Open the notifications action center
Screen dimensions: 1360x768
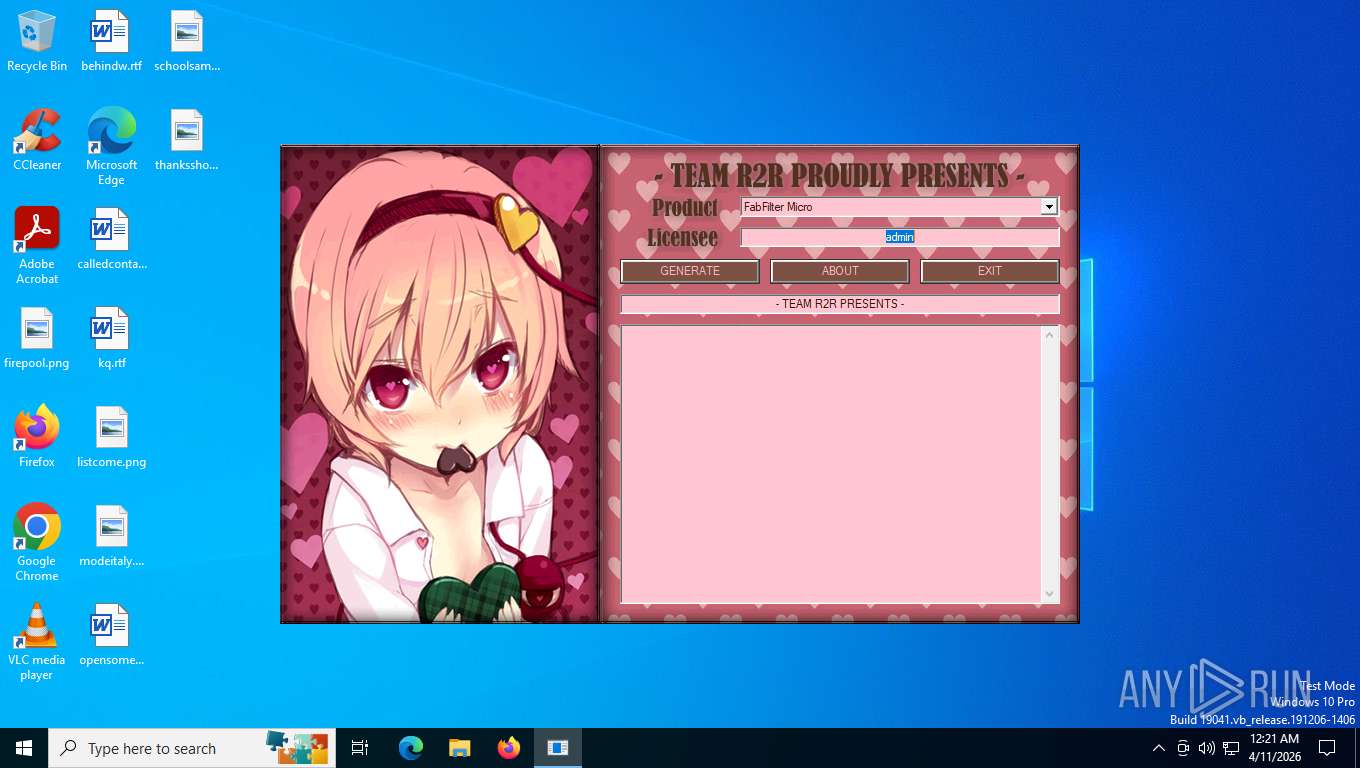(1327, 748)
